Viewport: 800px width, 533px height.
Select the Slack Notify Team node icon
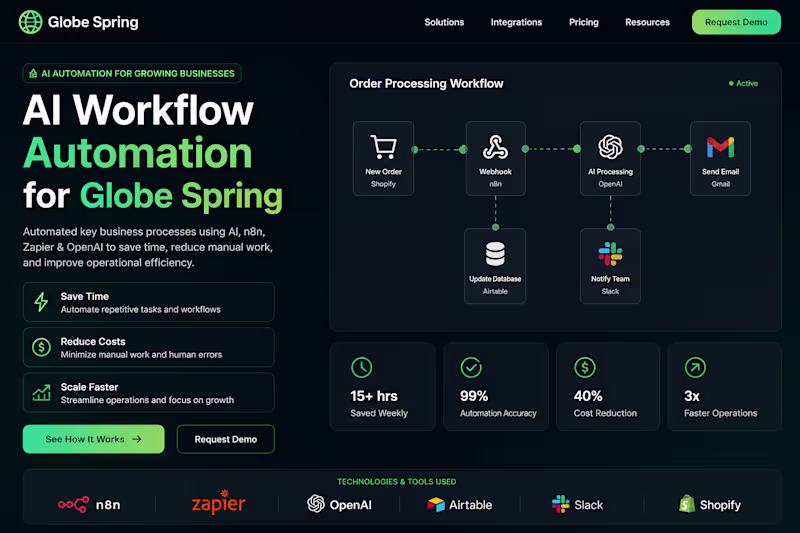coord(610,253)
